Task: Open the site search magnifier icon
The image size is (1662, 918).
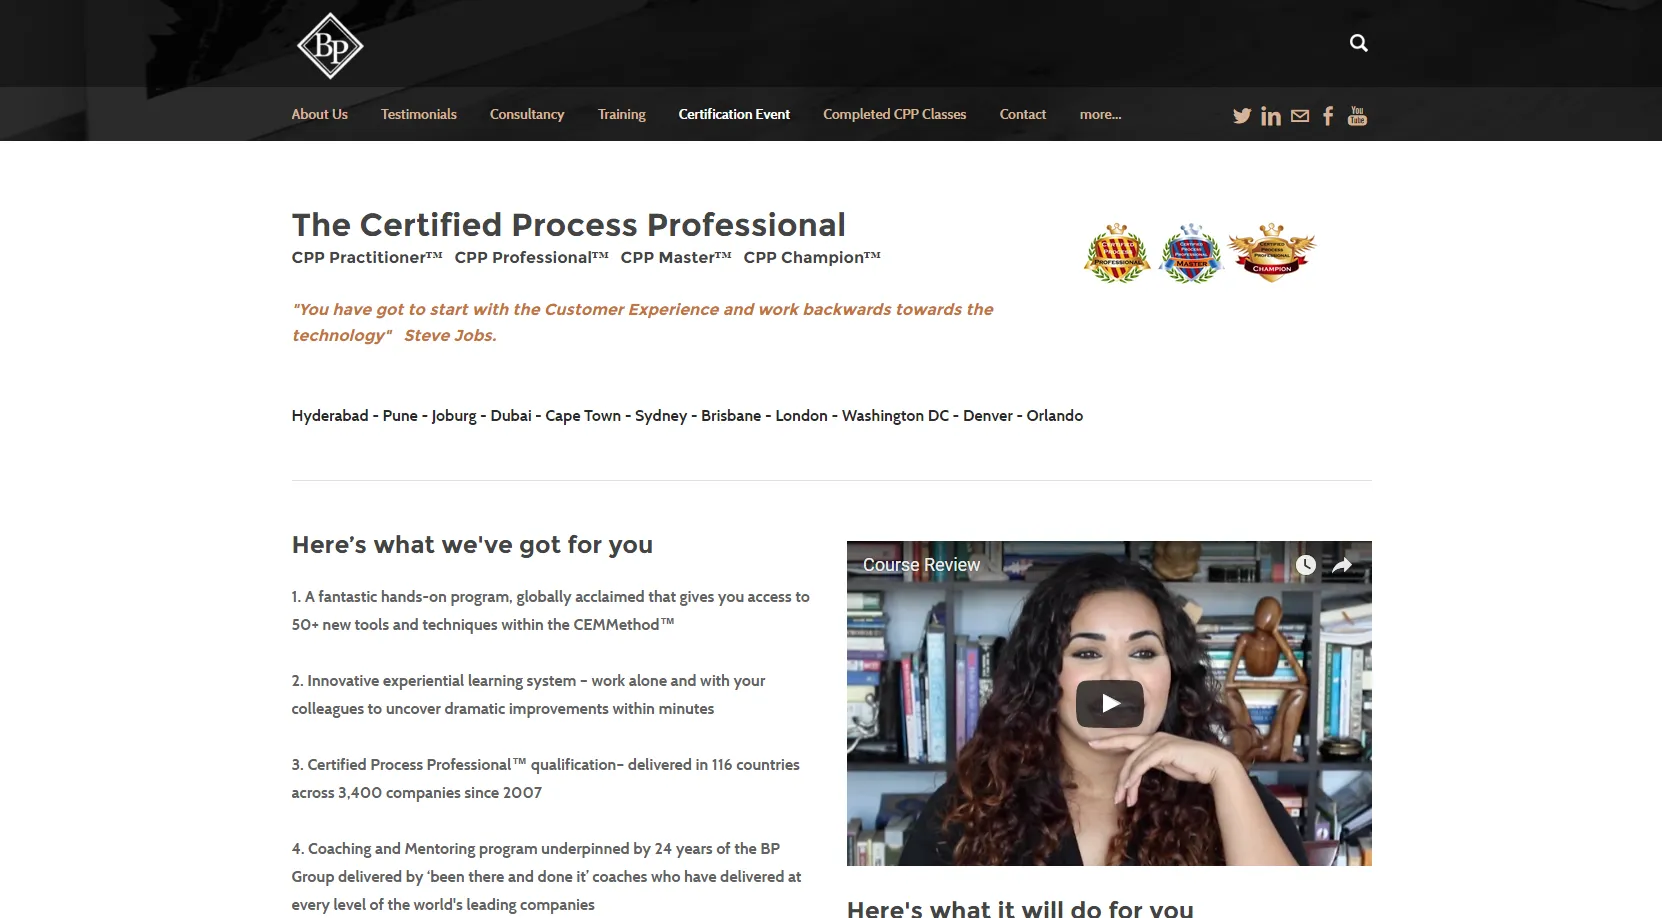Action: 1358,43
